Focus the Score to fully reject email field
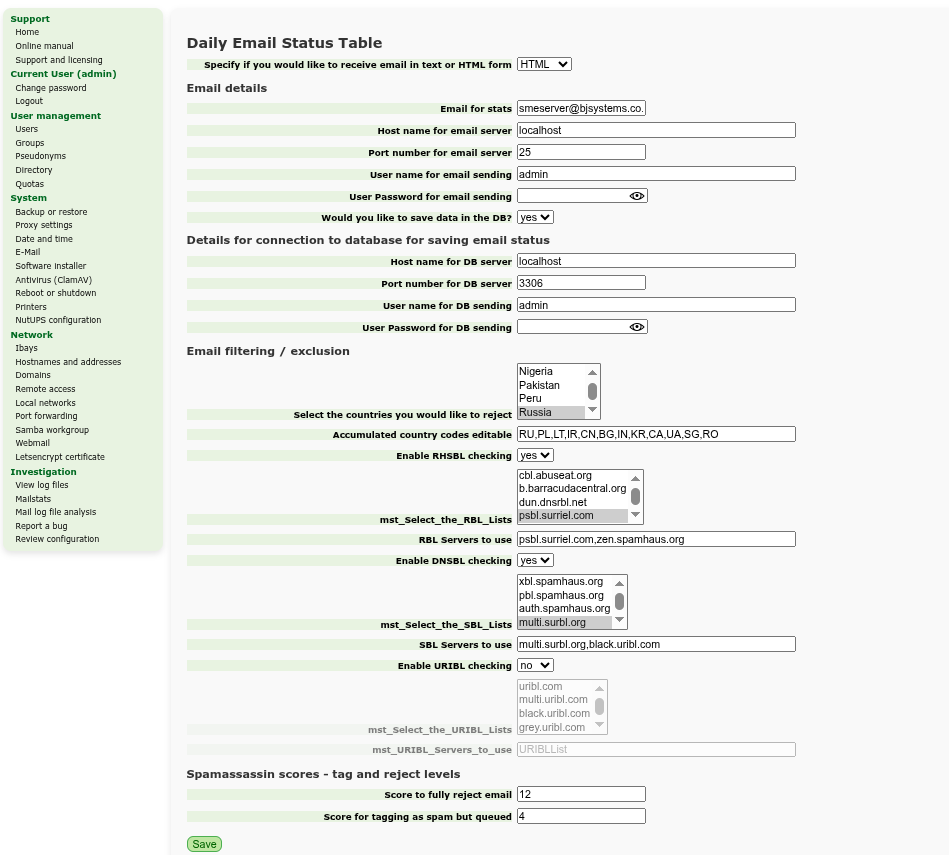949x855 pixels. [x=581, y=794]
